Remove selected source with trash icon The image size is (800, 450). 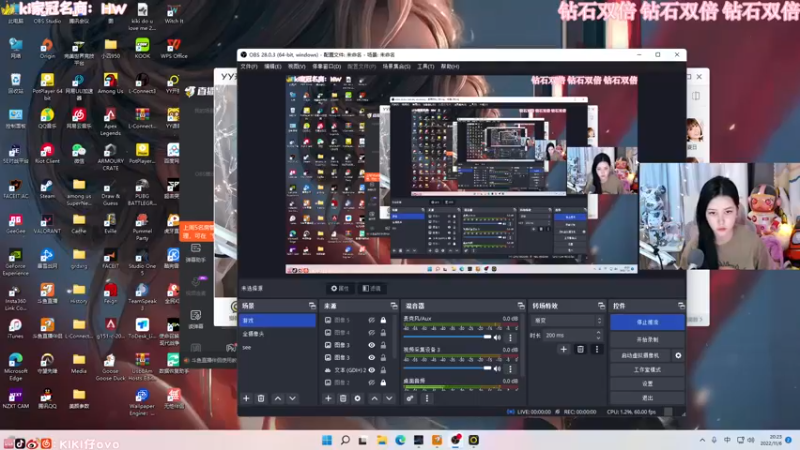coord(343,398)
